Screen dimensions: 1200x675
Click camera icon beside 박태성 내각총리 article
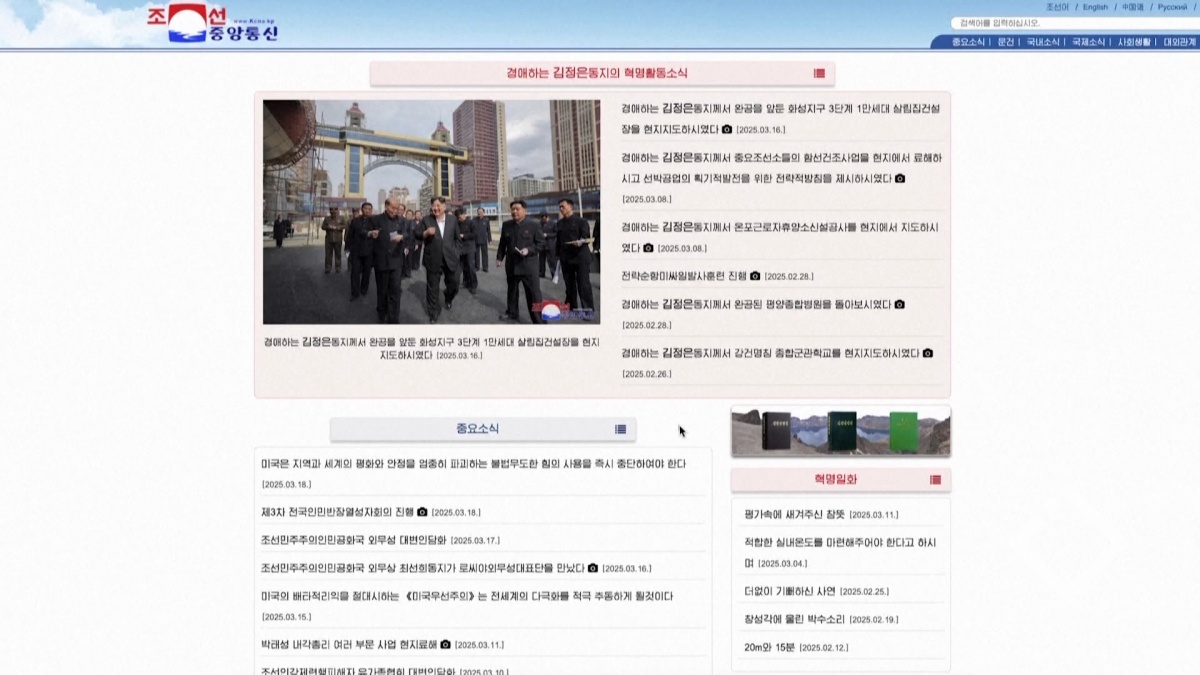[445, 645]
